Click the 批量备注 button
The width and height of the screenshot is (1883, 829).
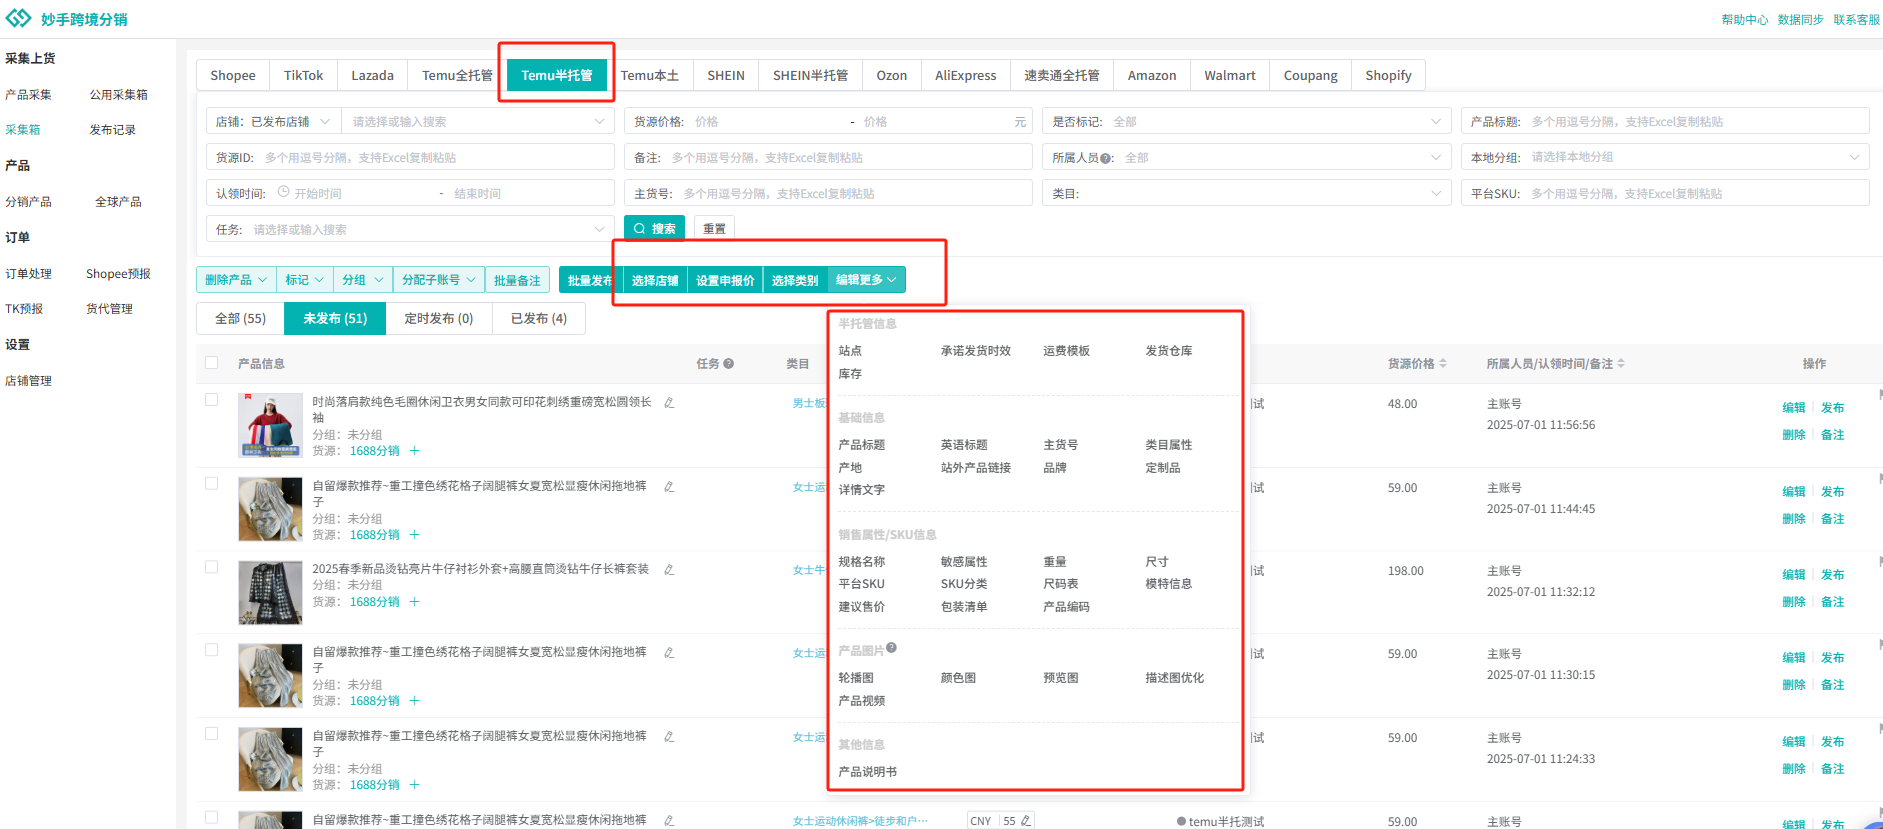pyautogui.click(x=517, y=280)
